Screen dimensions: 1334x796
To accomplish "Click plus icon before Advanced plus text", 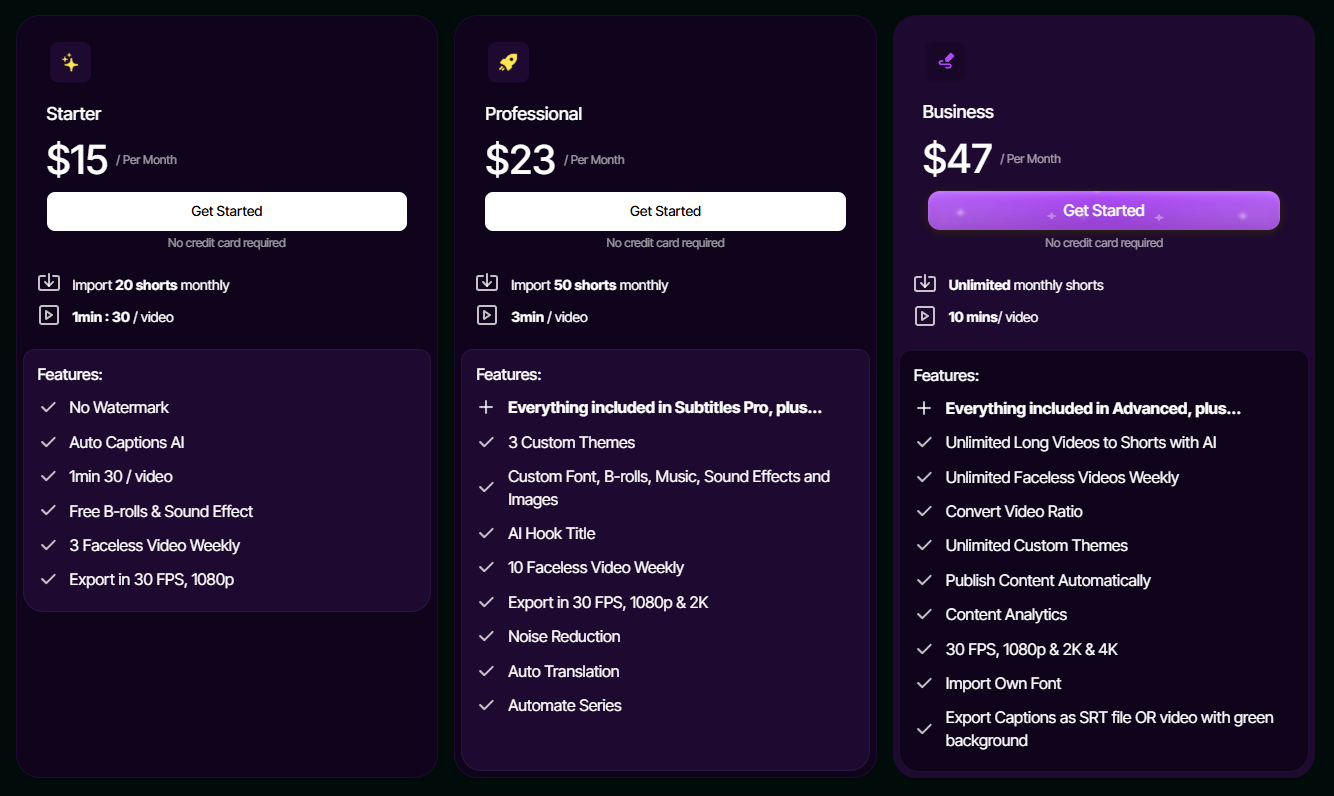I will click(x=924, y=409).
